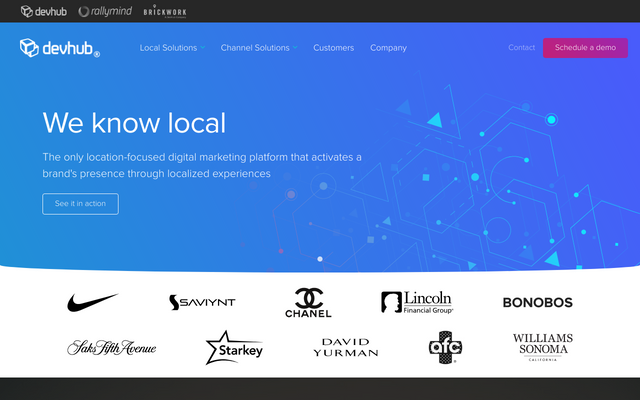The height and width of the screenshot is (400, 640).
Task: Open the Contact link
Action: (521, 48)
